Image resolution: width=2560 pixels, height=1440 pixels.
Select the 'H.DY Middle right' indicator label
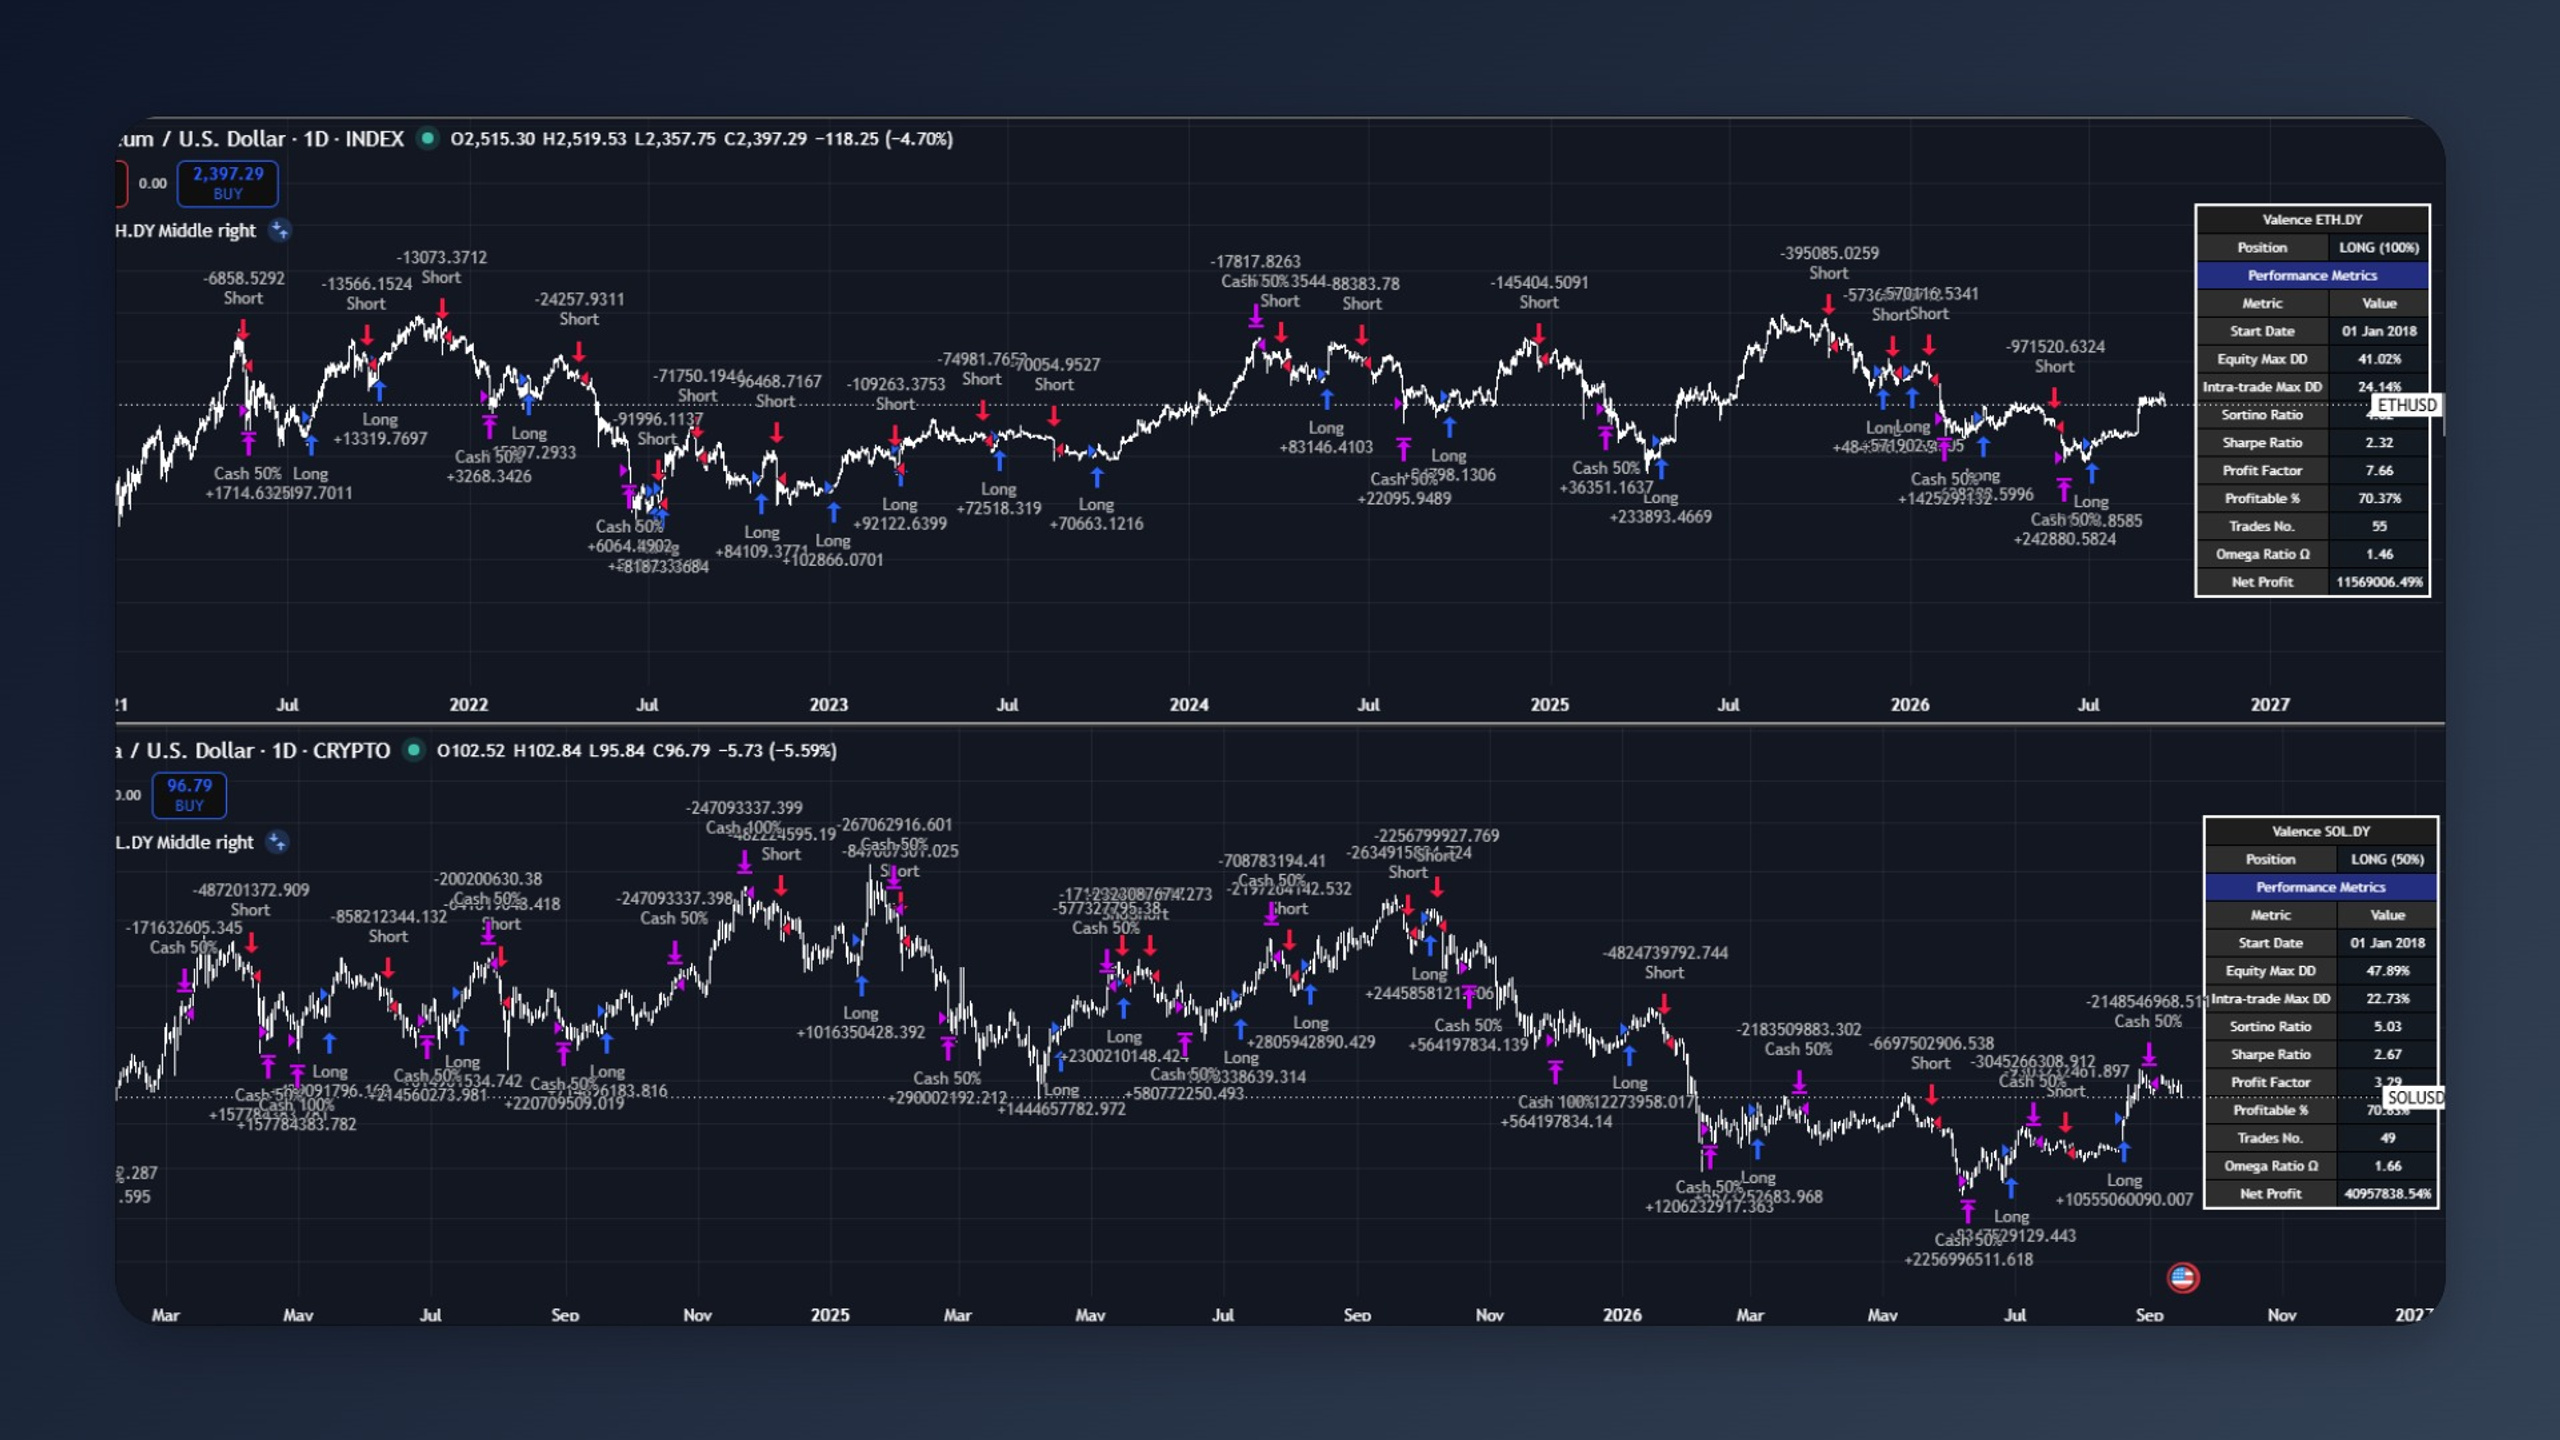click(186, 231)
